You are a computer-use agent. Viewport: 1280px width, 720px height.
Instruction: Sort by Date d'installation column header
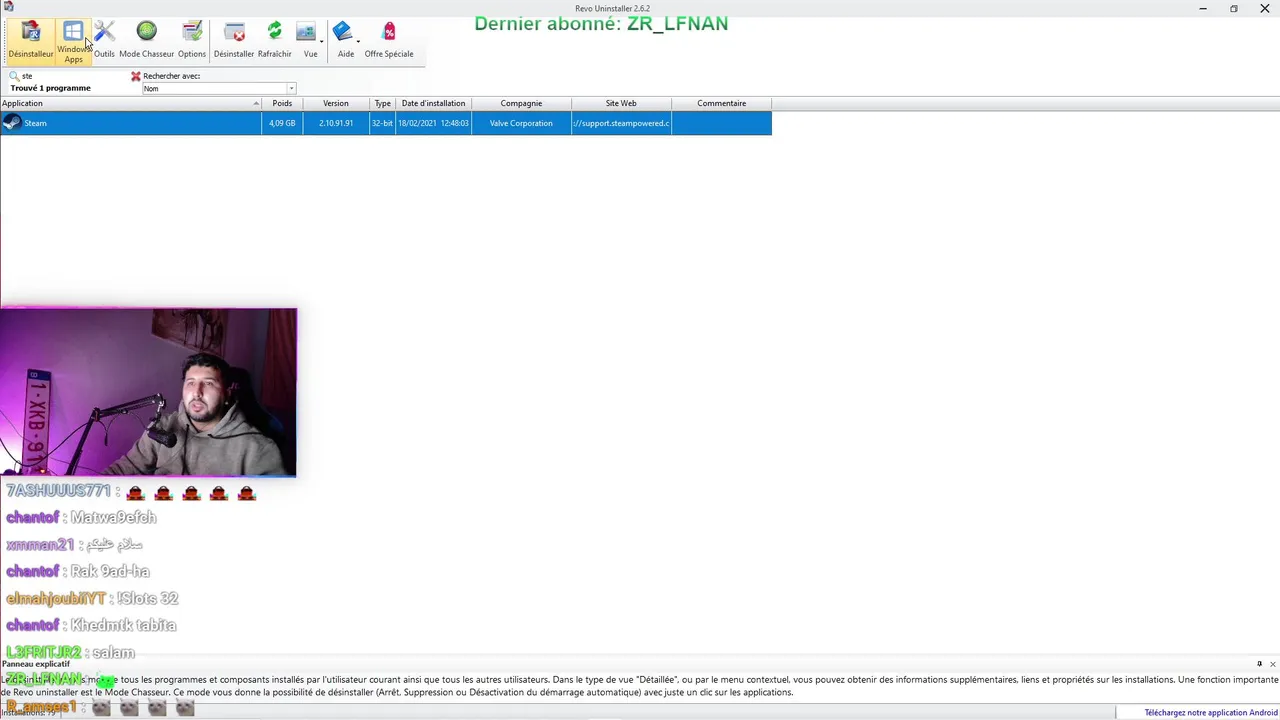[x=433, y=103]
